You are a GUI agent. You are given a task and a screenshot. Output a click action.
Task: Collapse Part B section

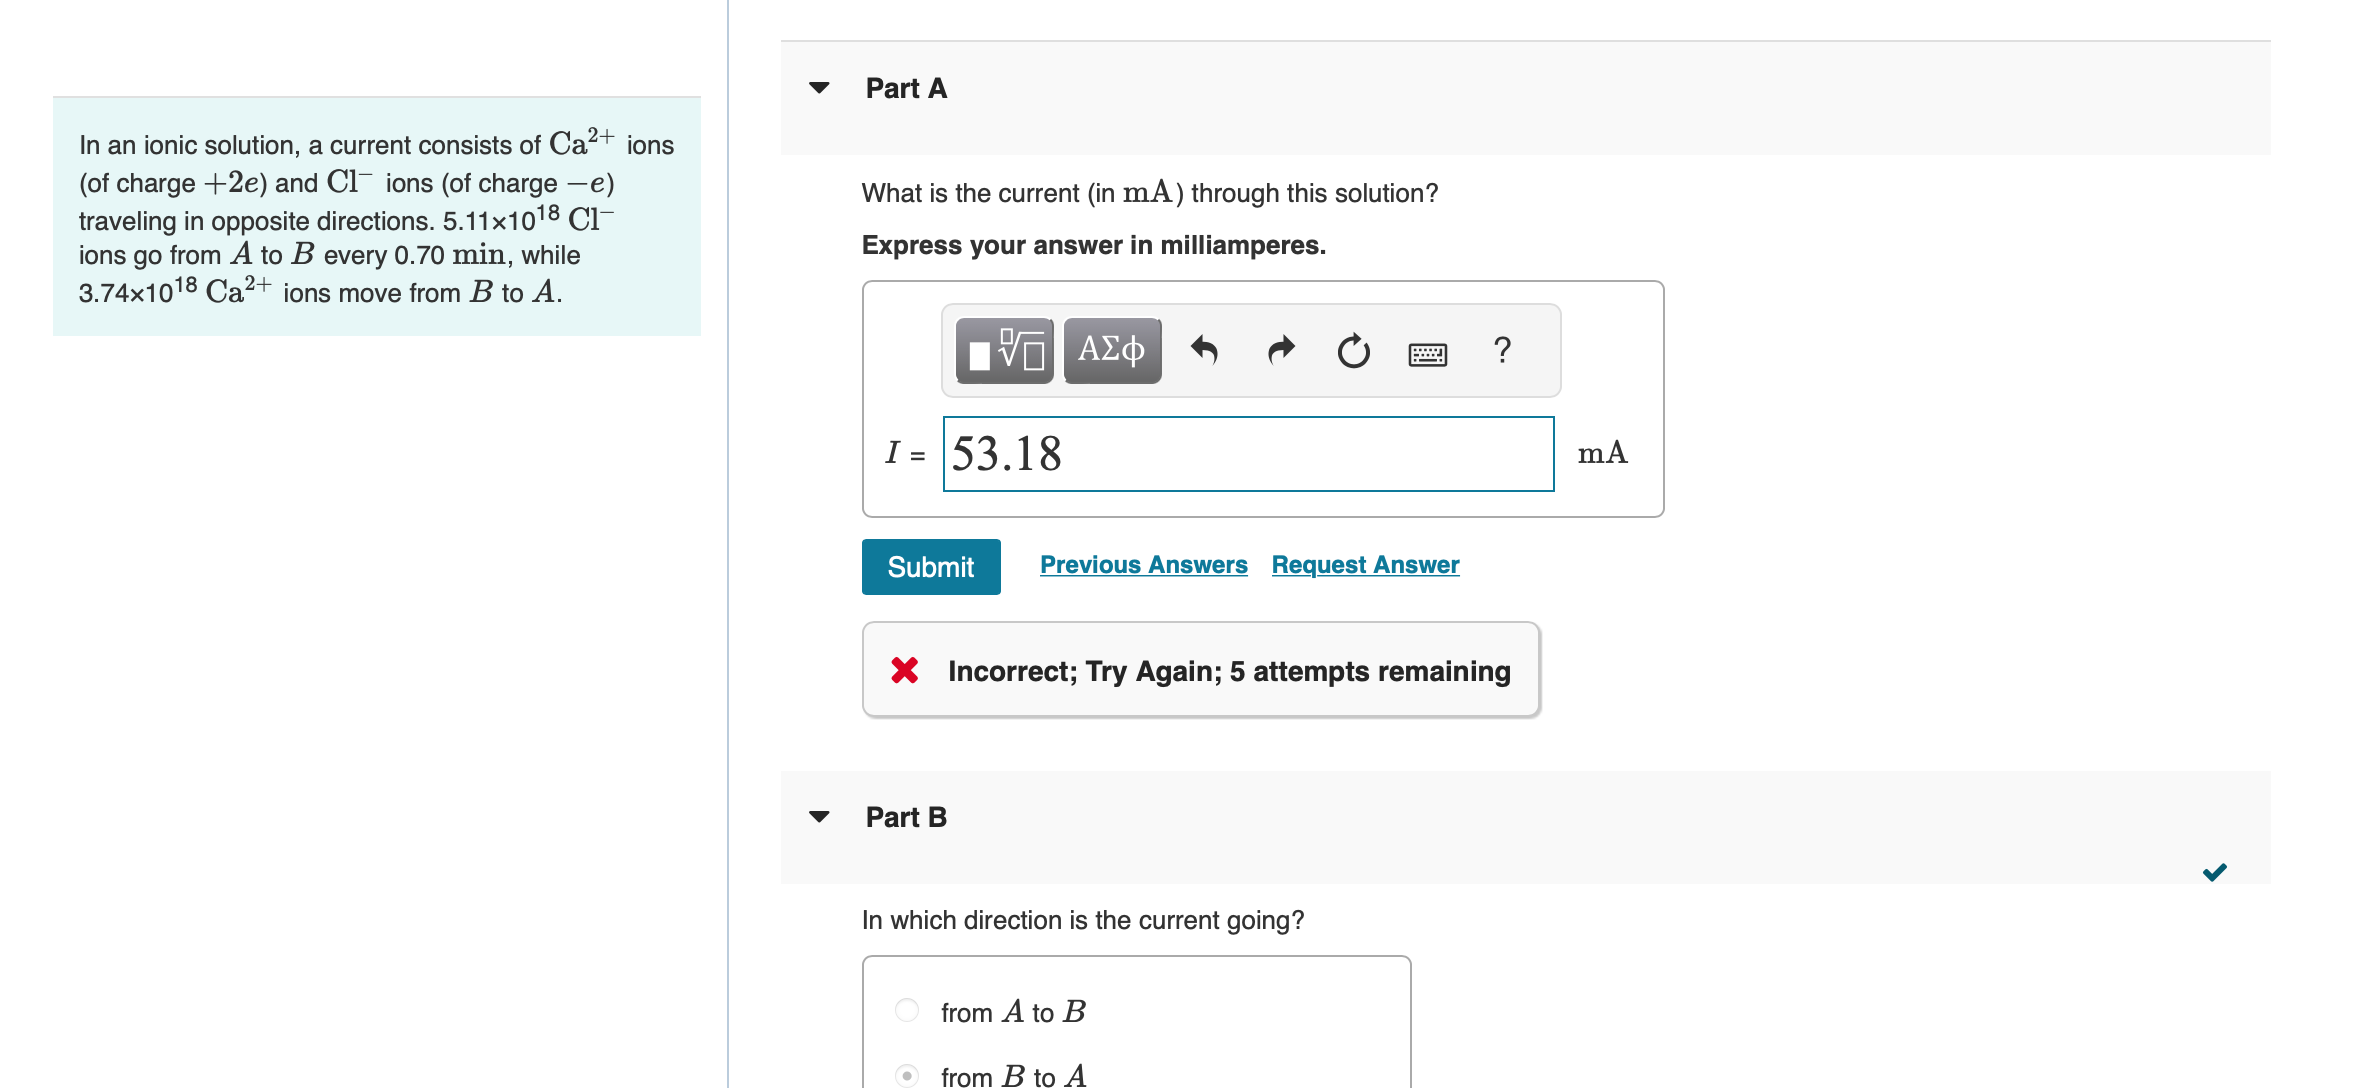point(819,816)
